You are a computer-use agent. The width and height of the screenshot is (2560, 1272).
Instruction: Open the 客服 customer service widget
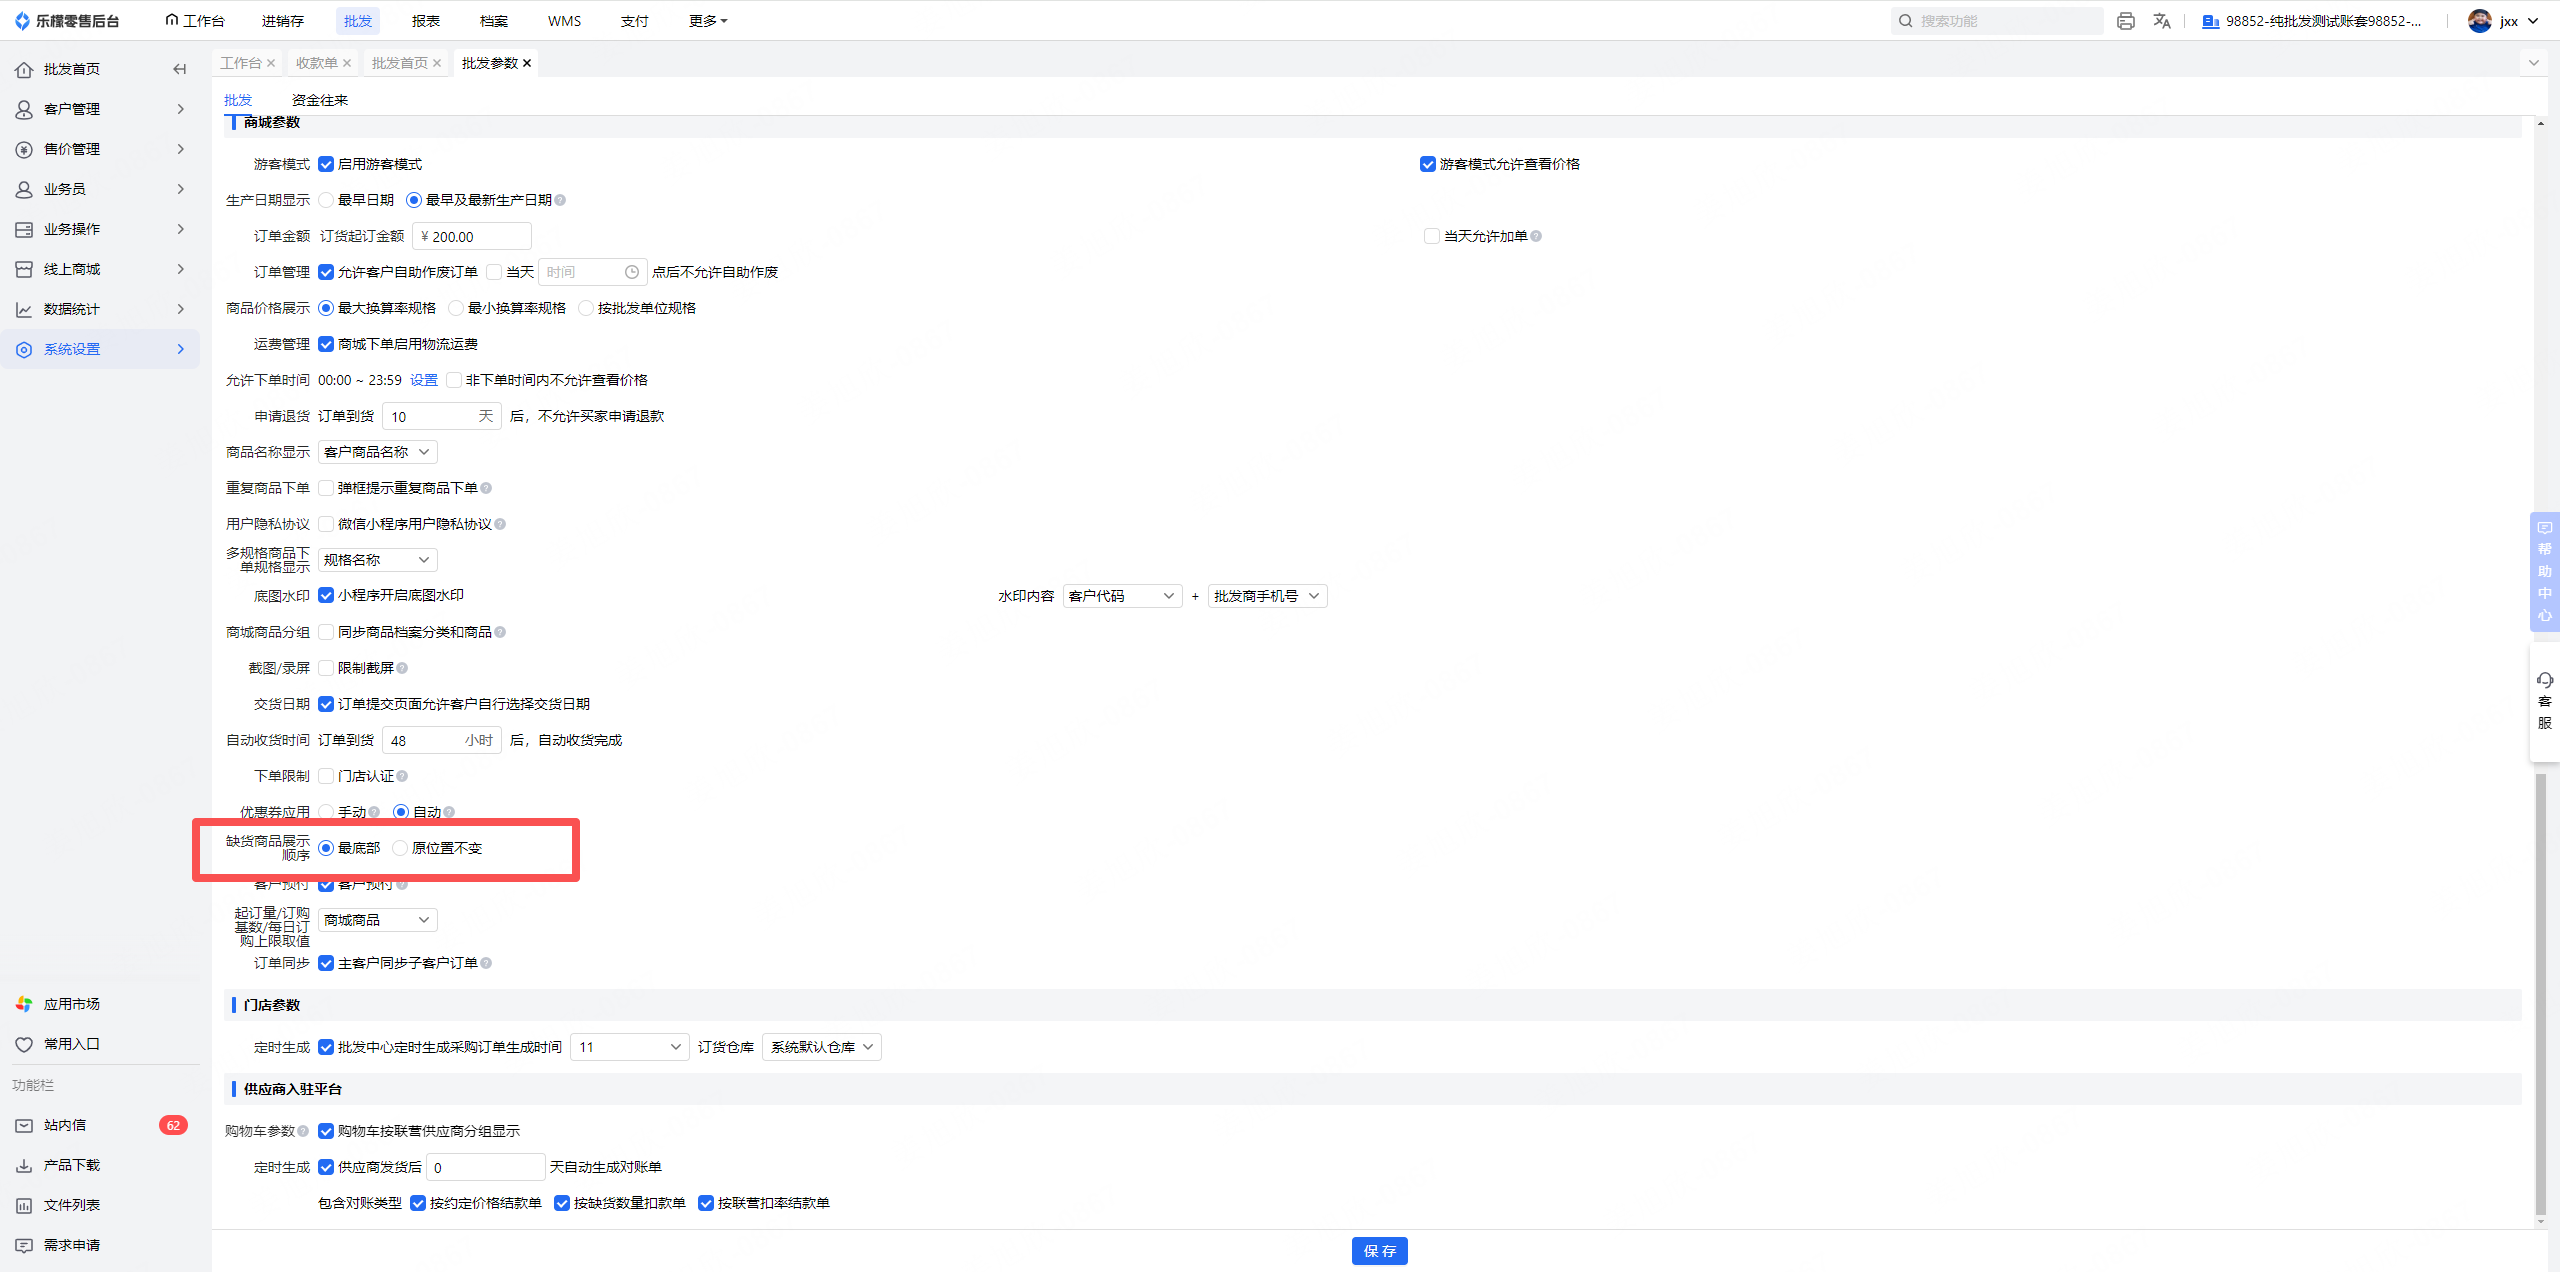[2545, 702]
